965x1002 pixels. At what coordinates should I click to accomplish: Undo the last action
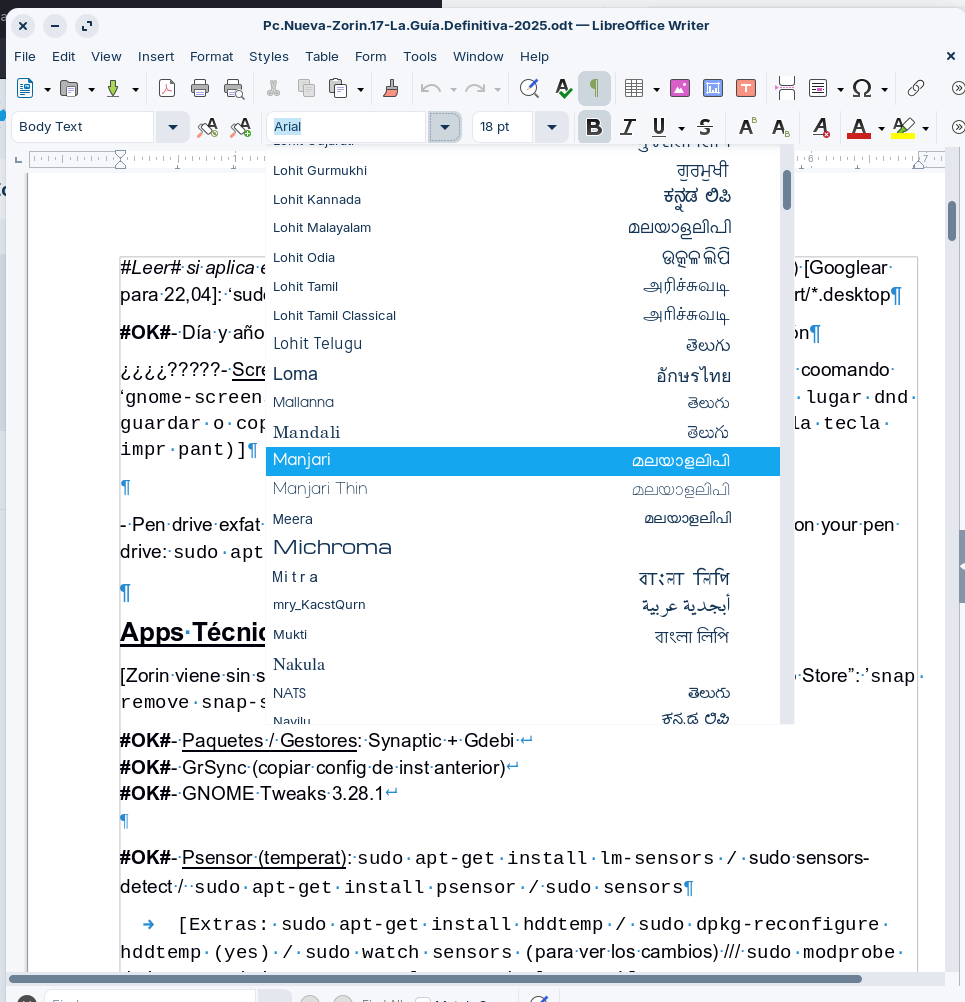coord(431,88)
